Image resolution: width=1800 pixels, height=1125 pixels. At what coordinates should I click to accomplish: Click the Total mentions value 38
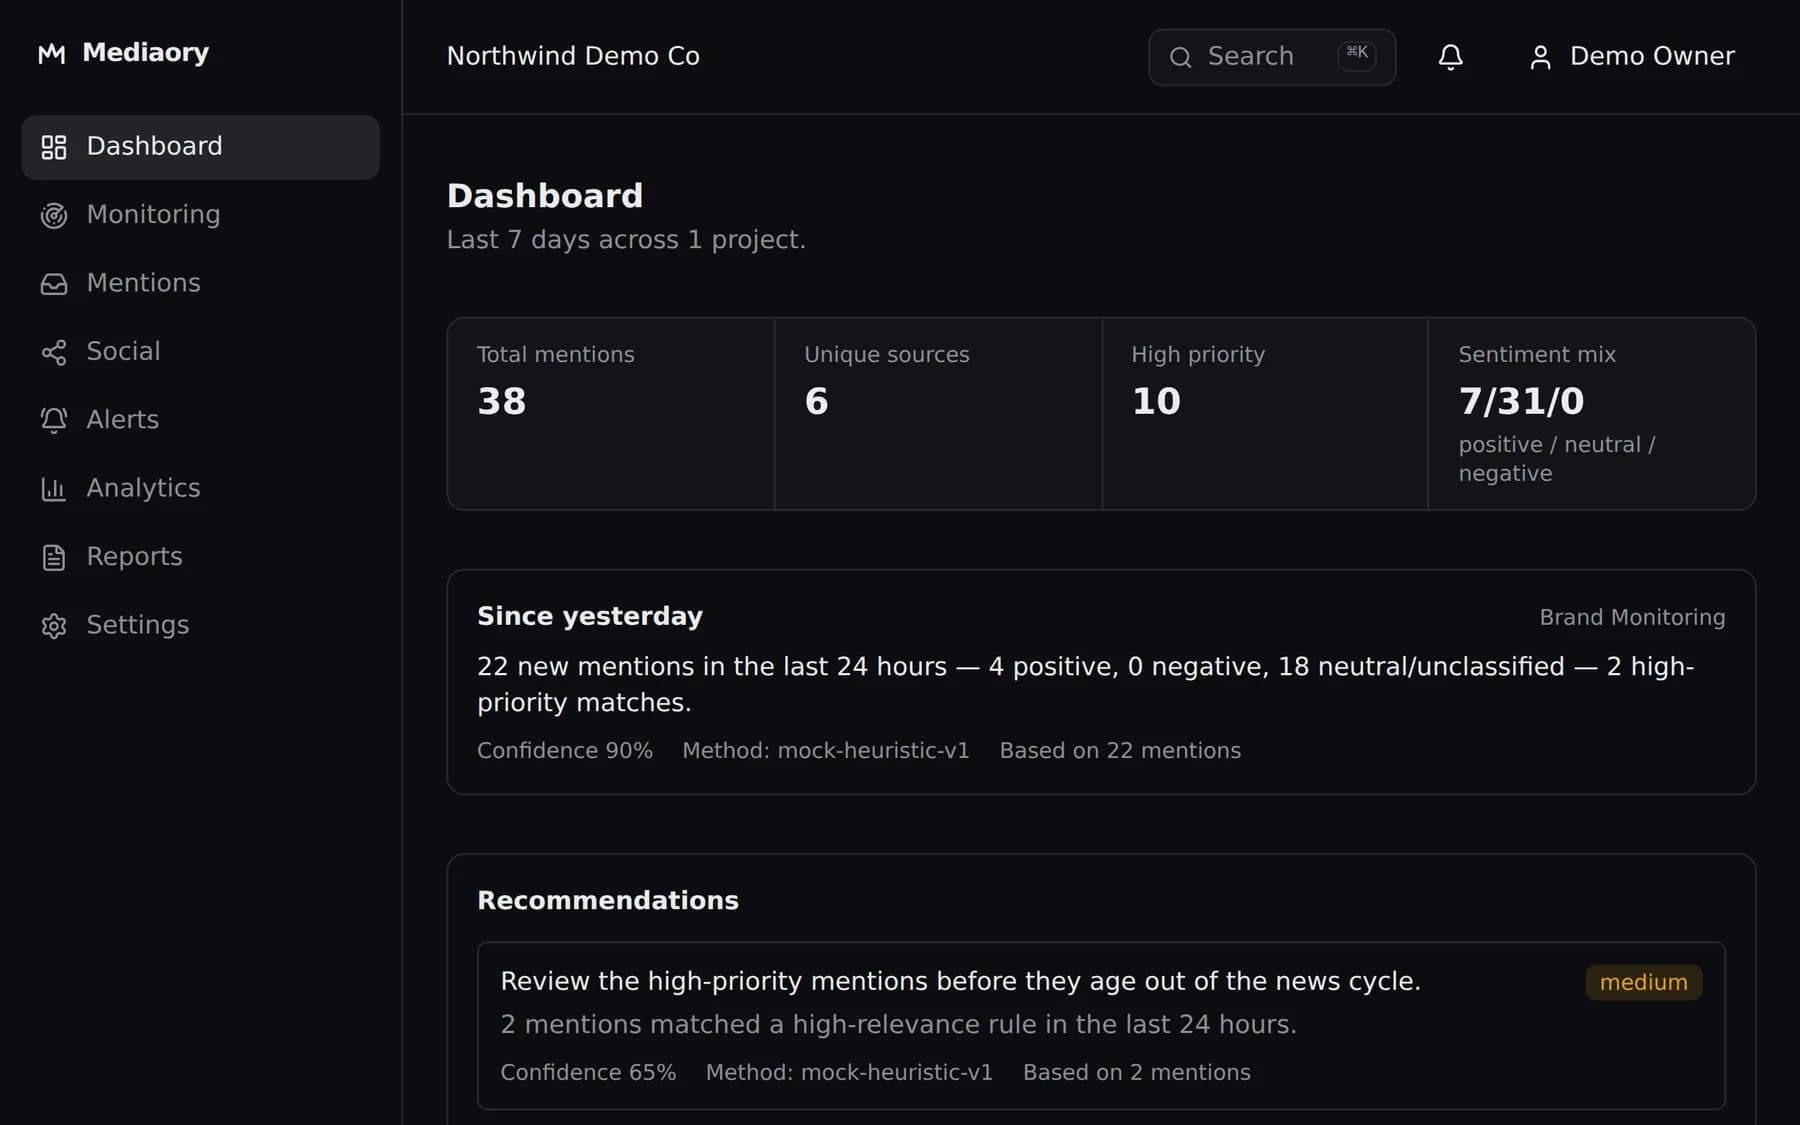click(x=502, y=401)
